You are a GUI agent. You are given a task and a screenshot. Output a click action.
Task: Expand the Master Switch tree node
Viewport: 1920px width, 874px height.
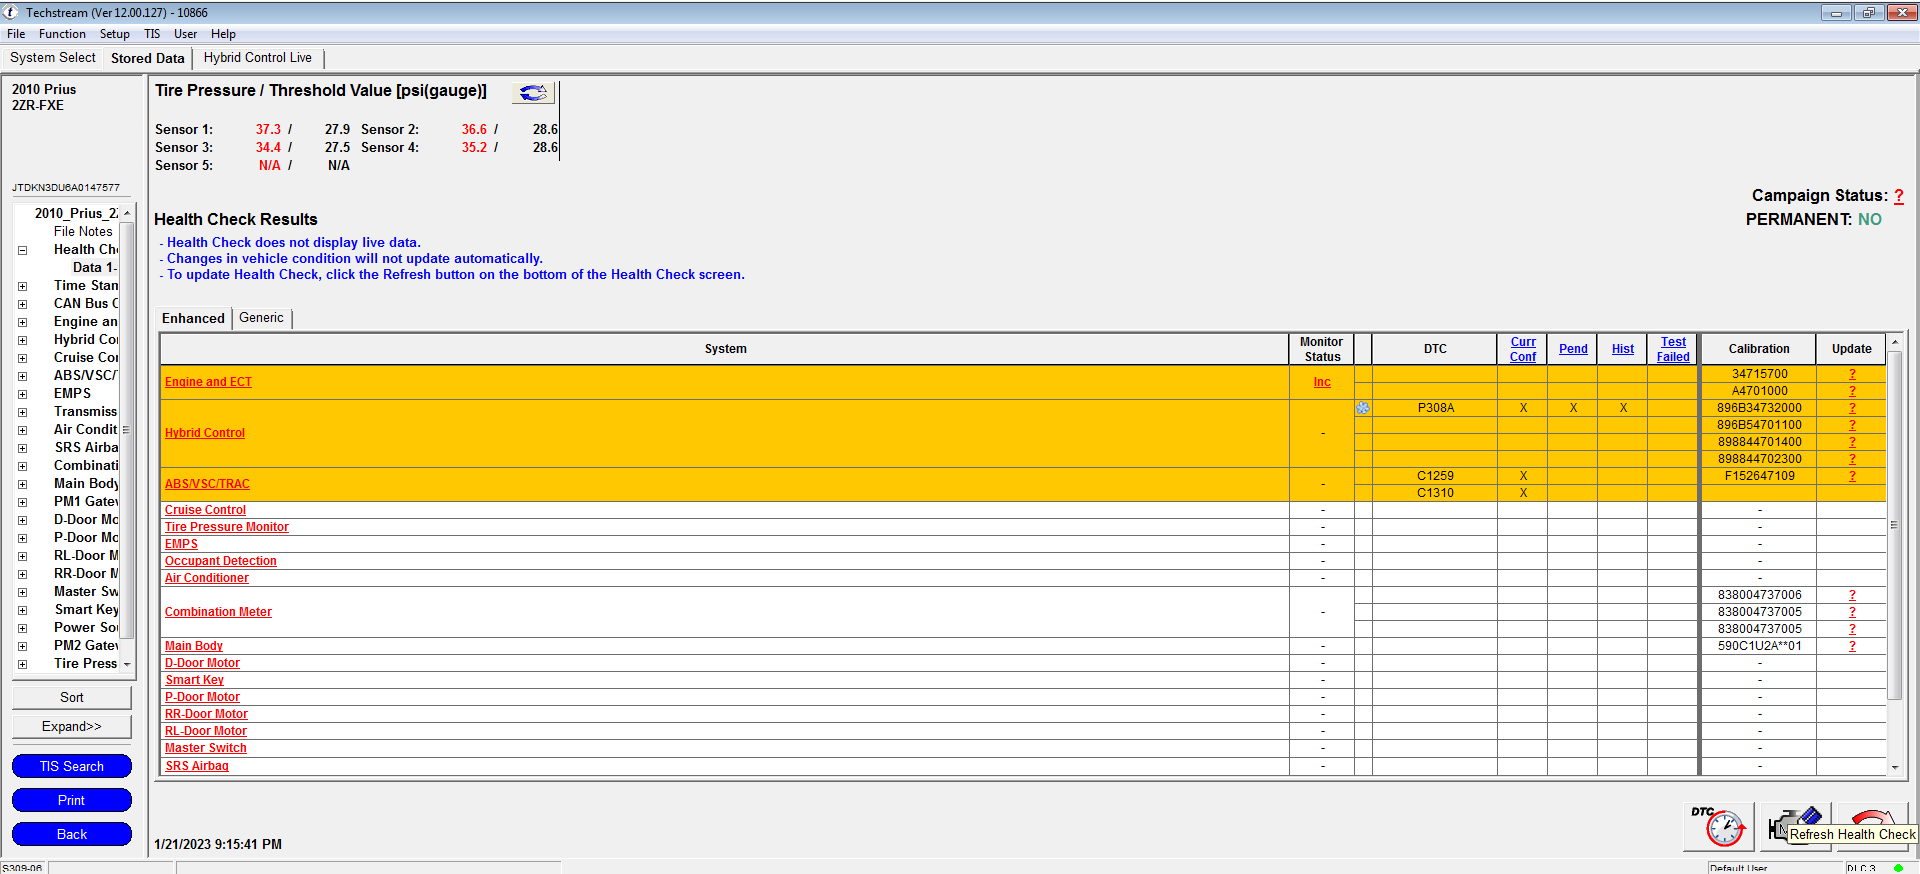[22, 592]
